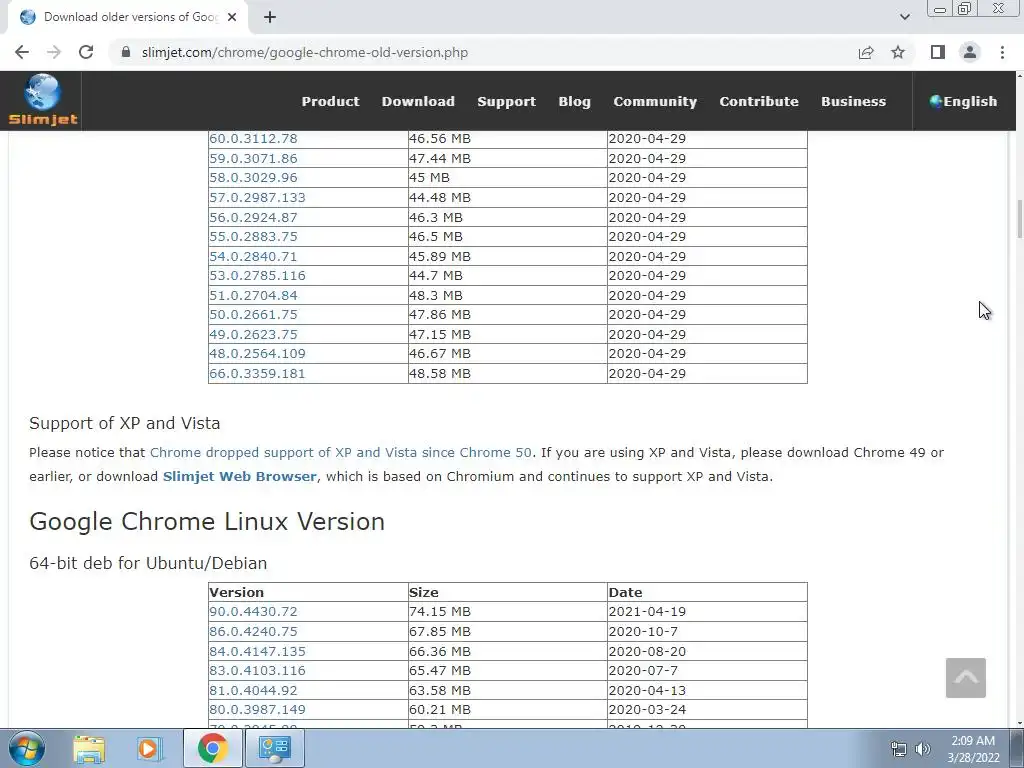1024x768 pixels.
Task: Download Linux version 80.0.3987.149
Action: tap(257, 709)
